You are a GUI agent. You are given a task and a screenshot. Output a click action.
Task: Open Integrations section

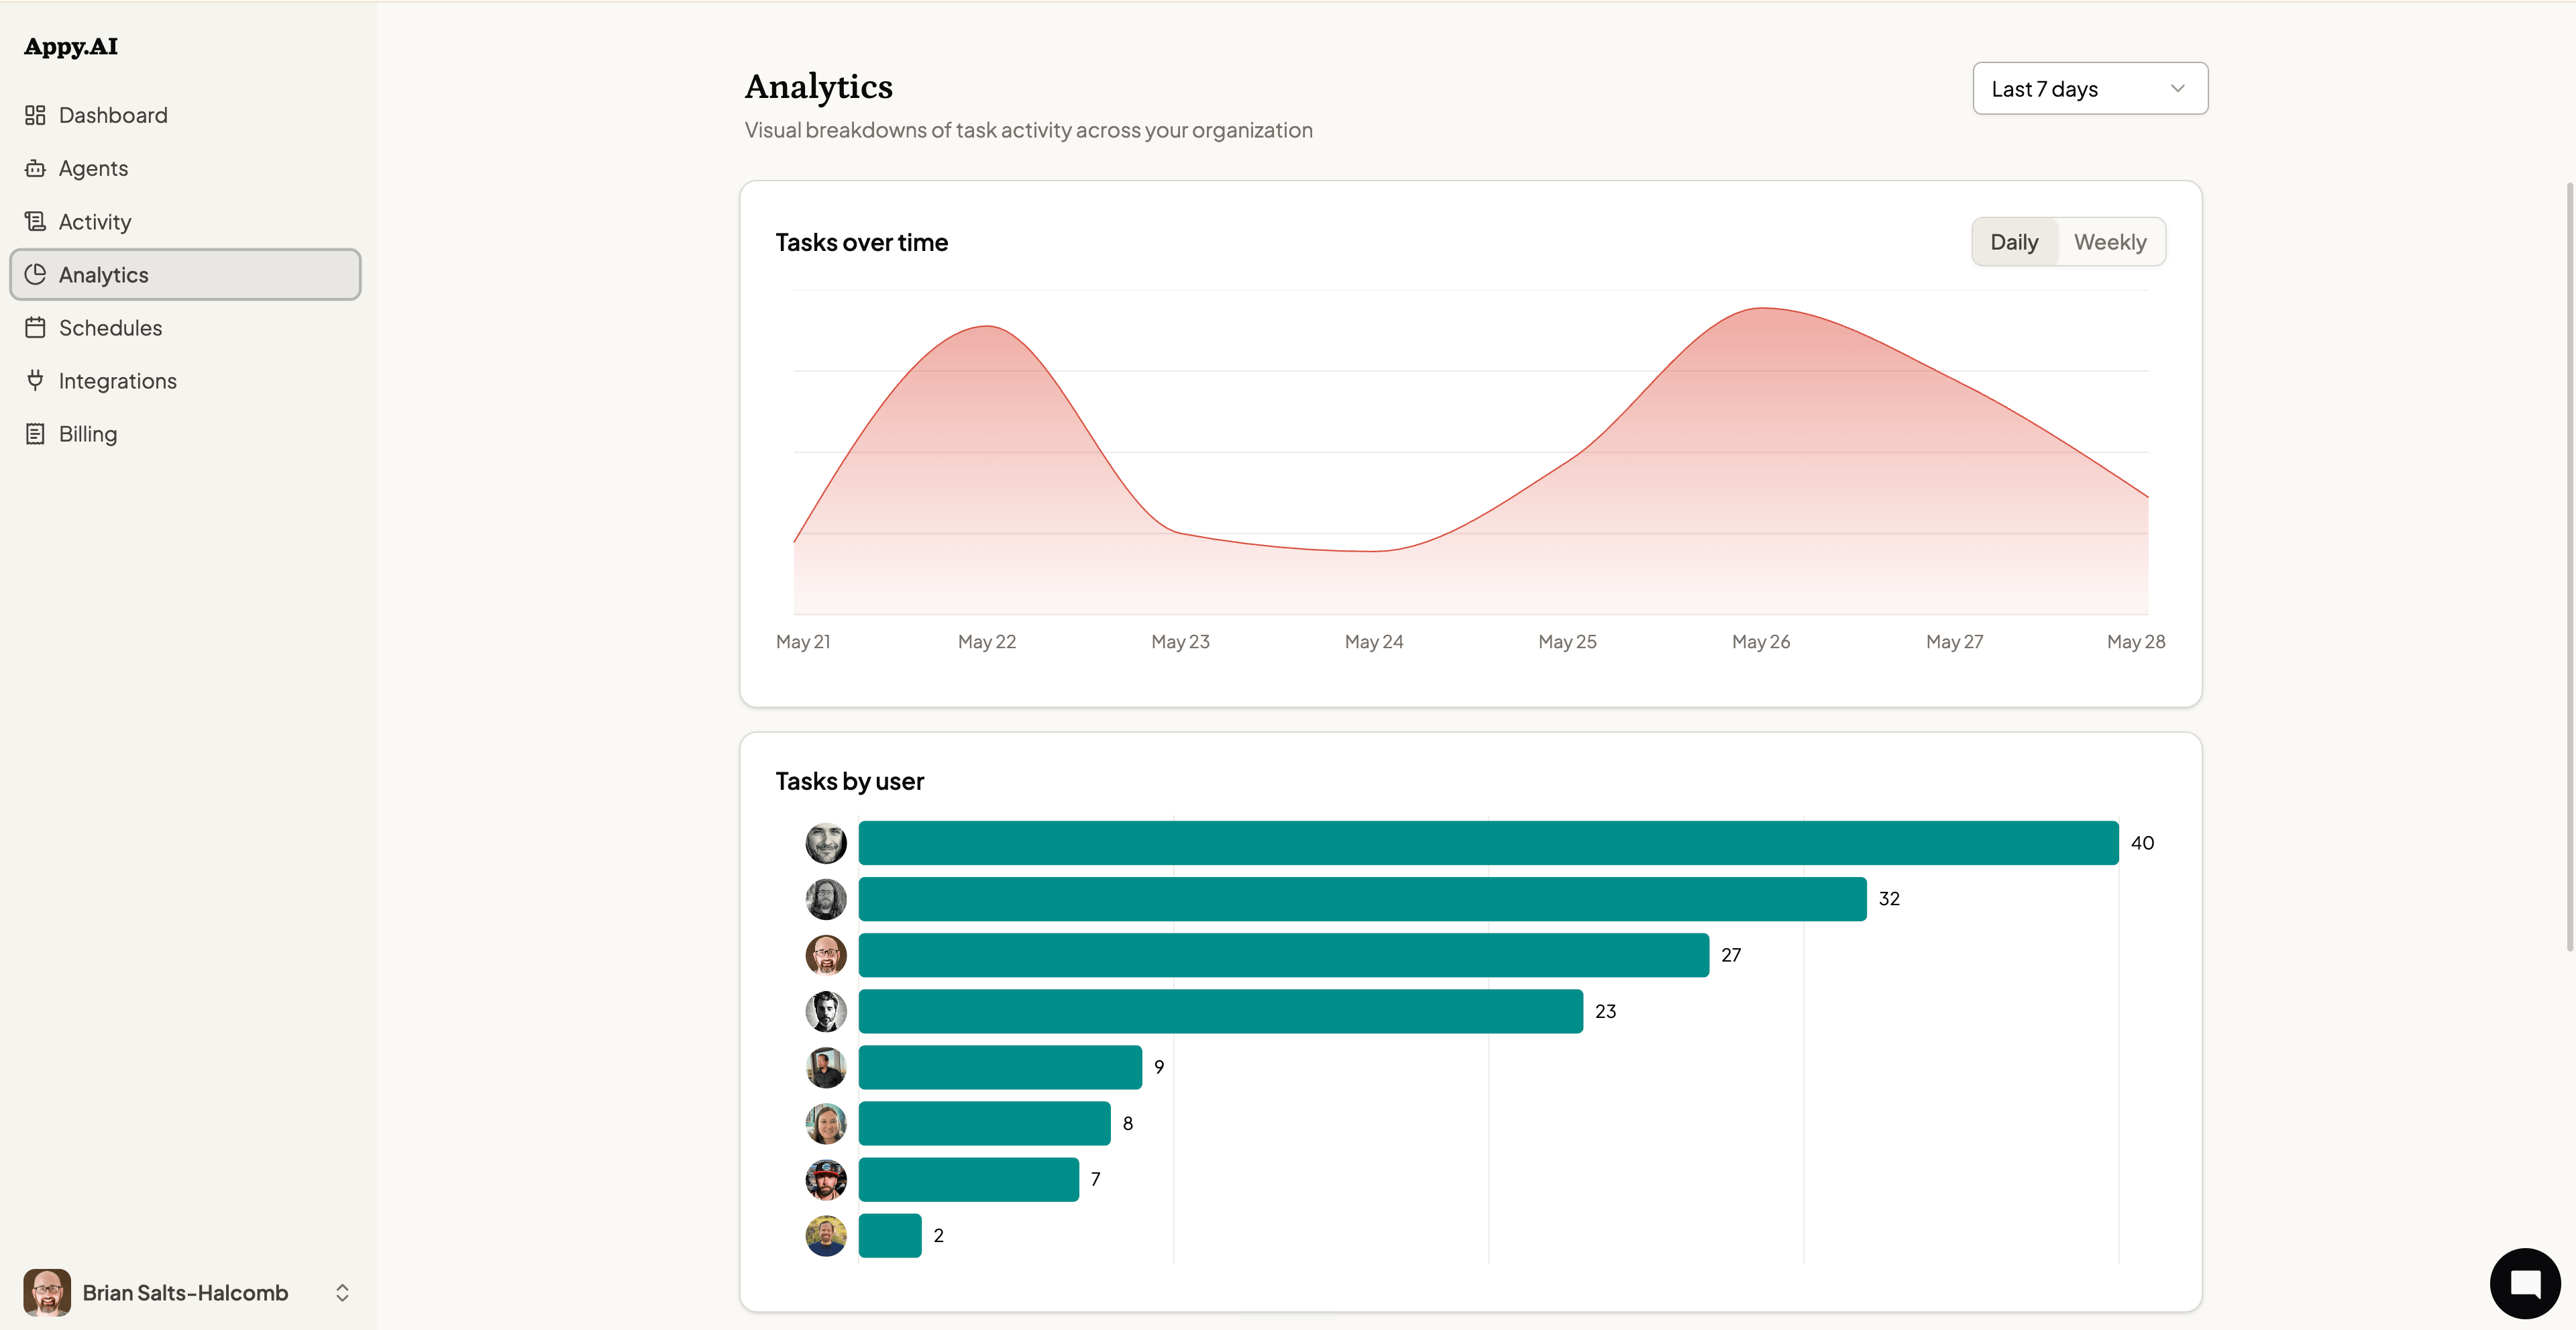tap(185, 380)
